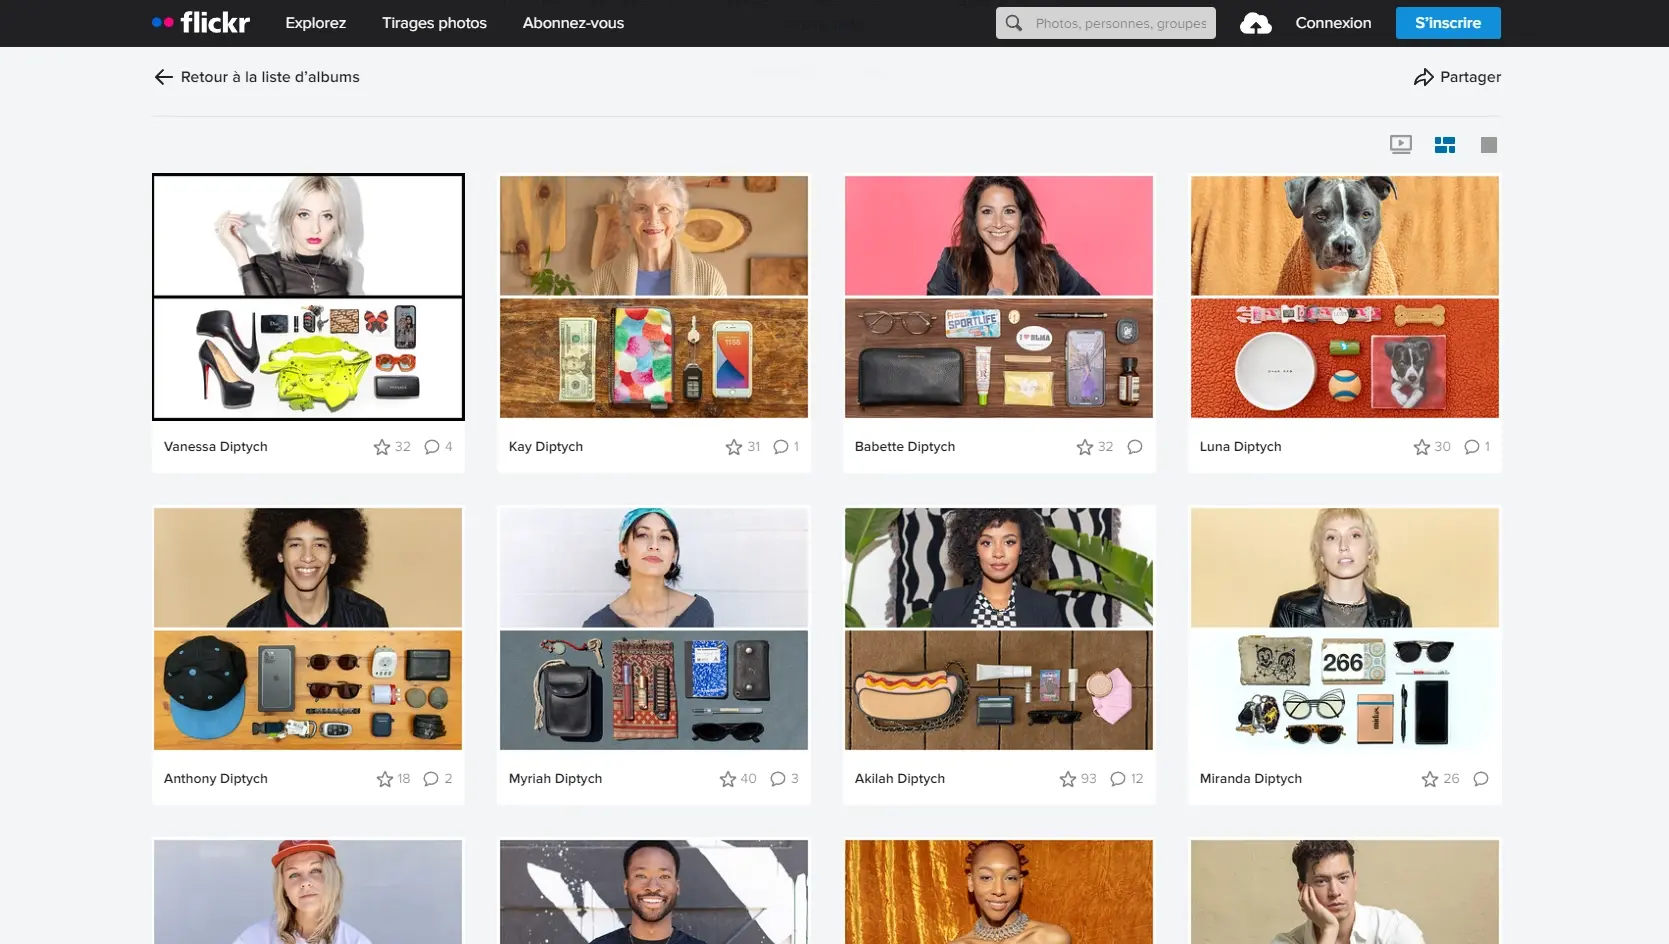Click the back arrow to album list
This screenshot has width=1669, height=944.
pos(164,77)
